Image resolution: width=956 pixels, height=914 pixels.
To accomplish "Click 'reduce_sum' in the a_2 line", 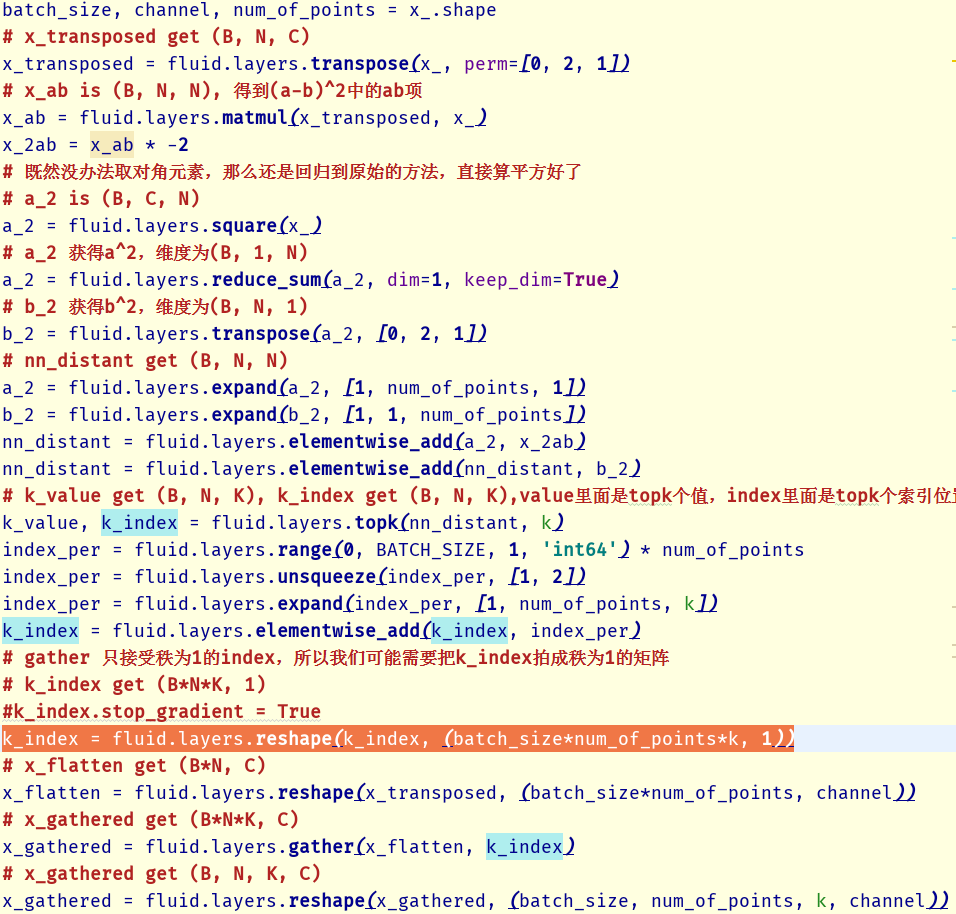I will 266,280.
